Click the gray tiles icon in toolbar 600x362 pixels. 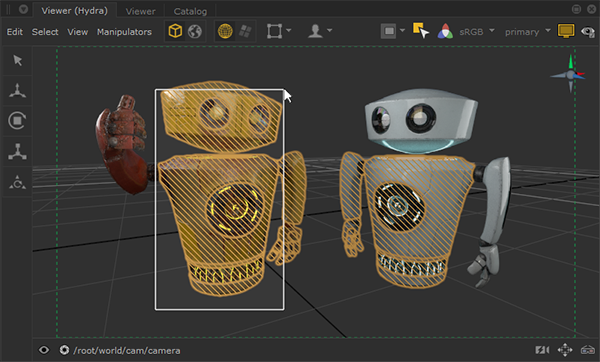(245, 31)
